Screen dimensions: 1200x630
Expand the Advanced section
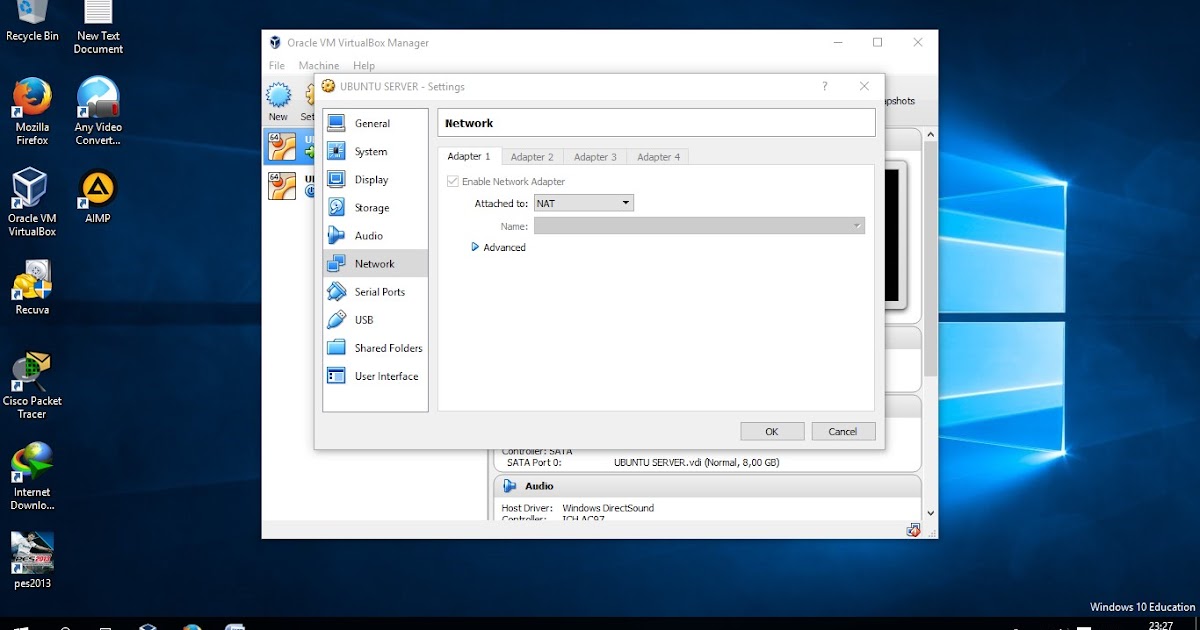click(498, 247)
